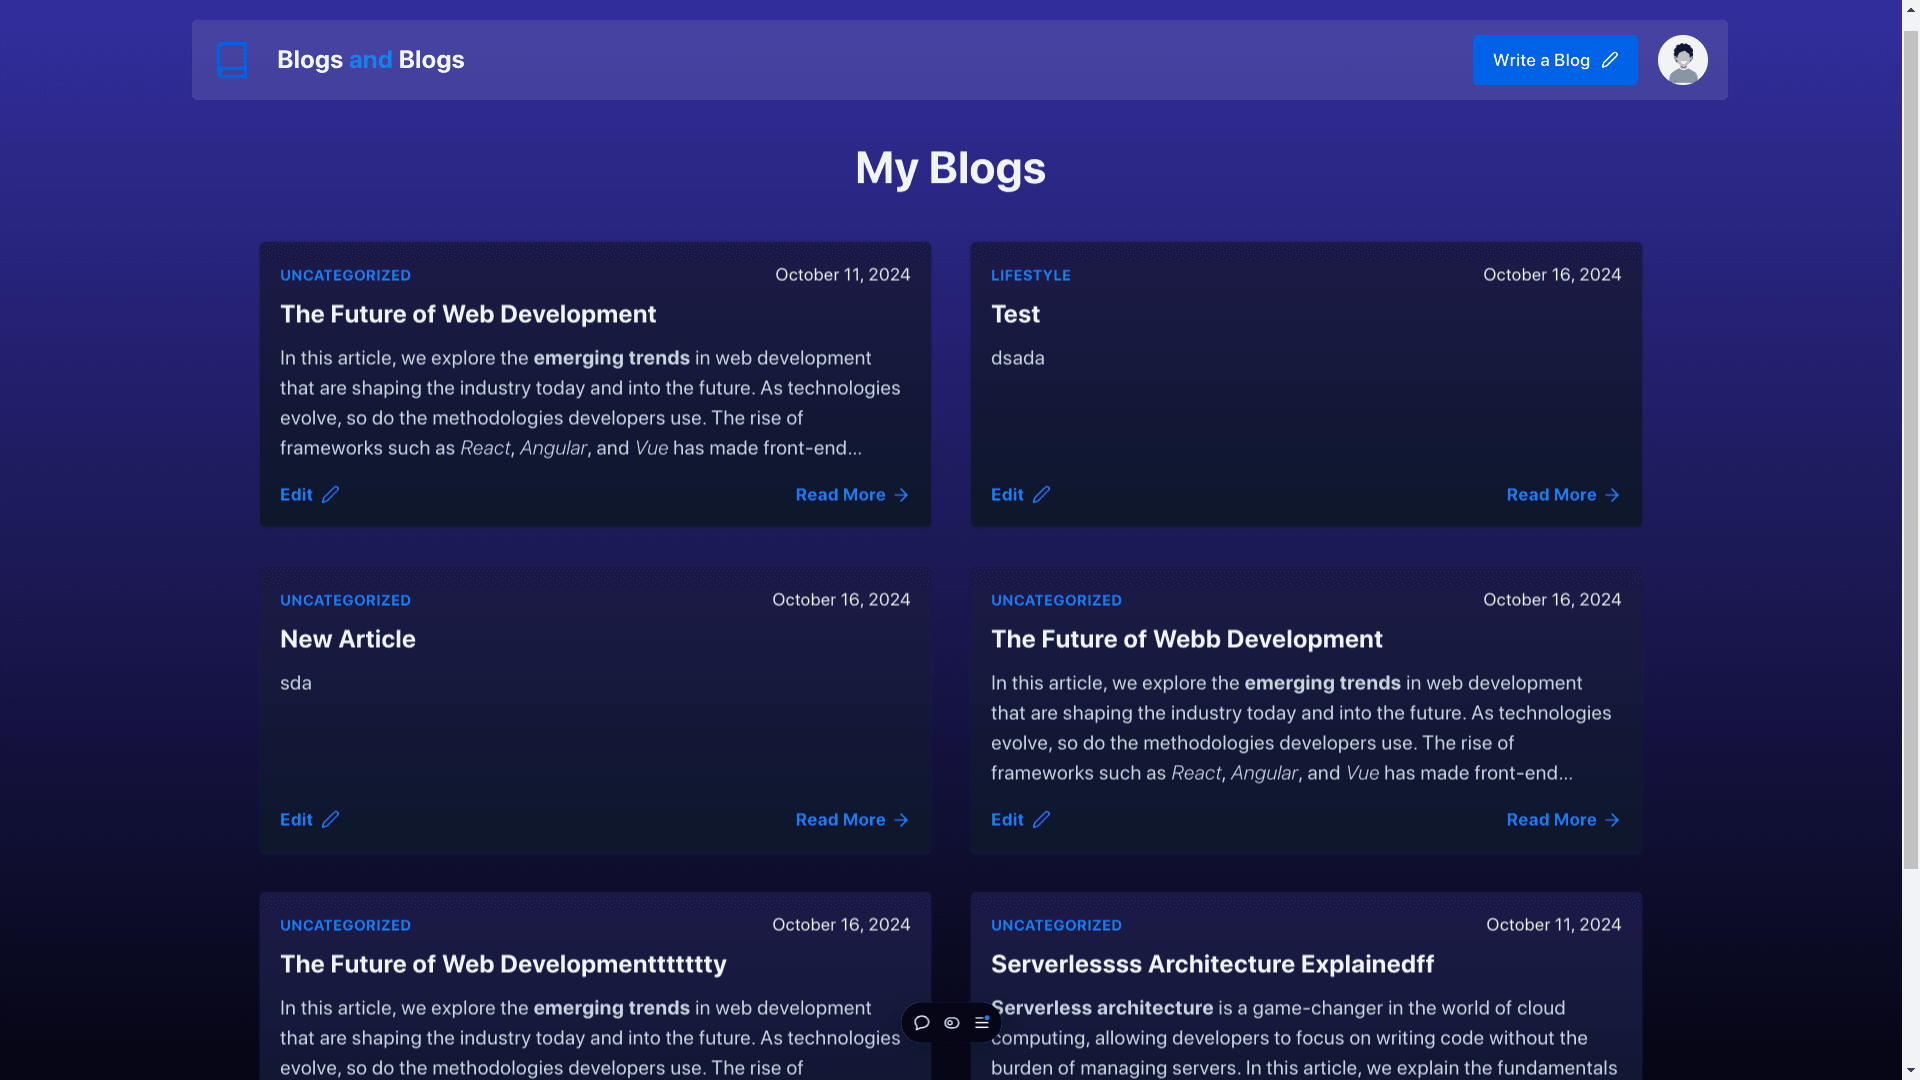This screenshot has height=1080, width=1920.
Task: Click the Blogs and Blogs site title
Action: click(371, 60)
